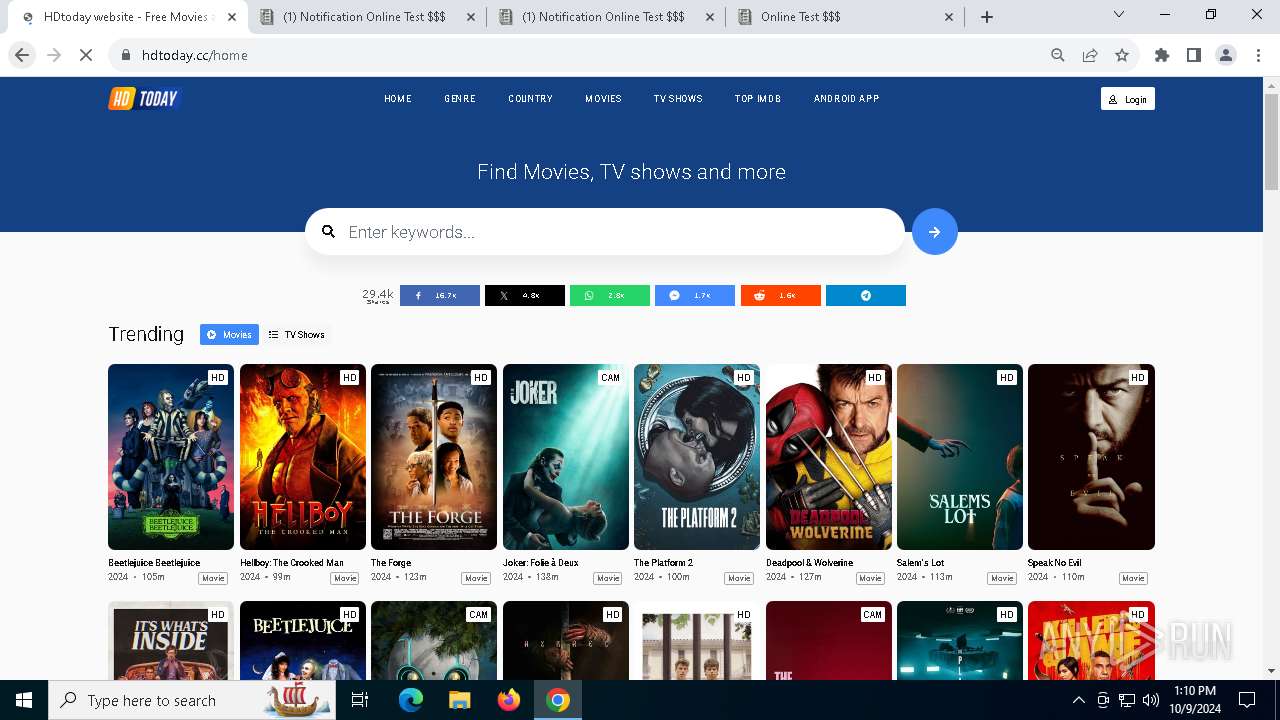
Task: Close the HDtoday website tab
Action: (x=232, y=17)
